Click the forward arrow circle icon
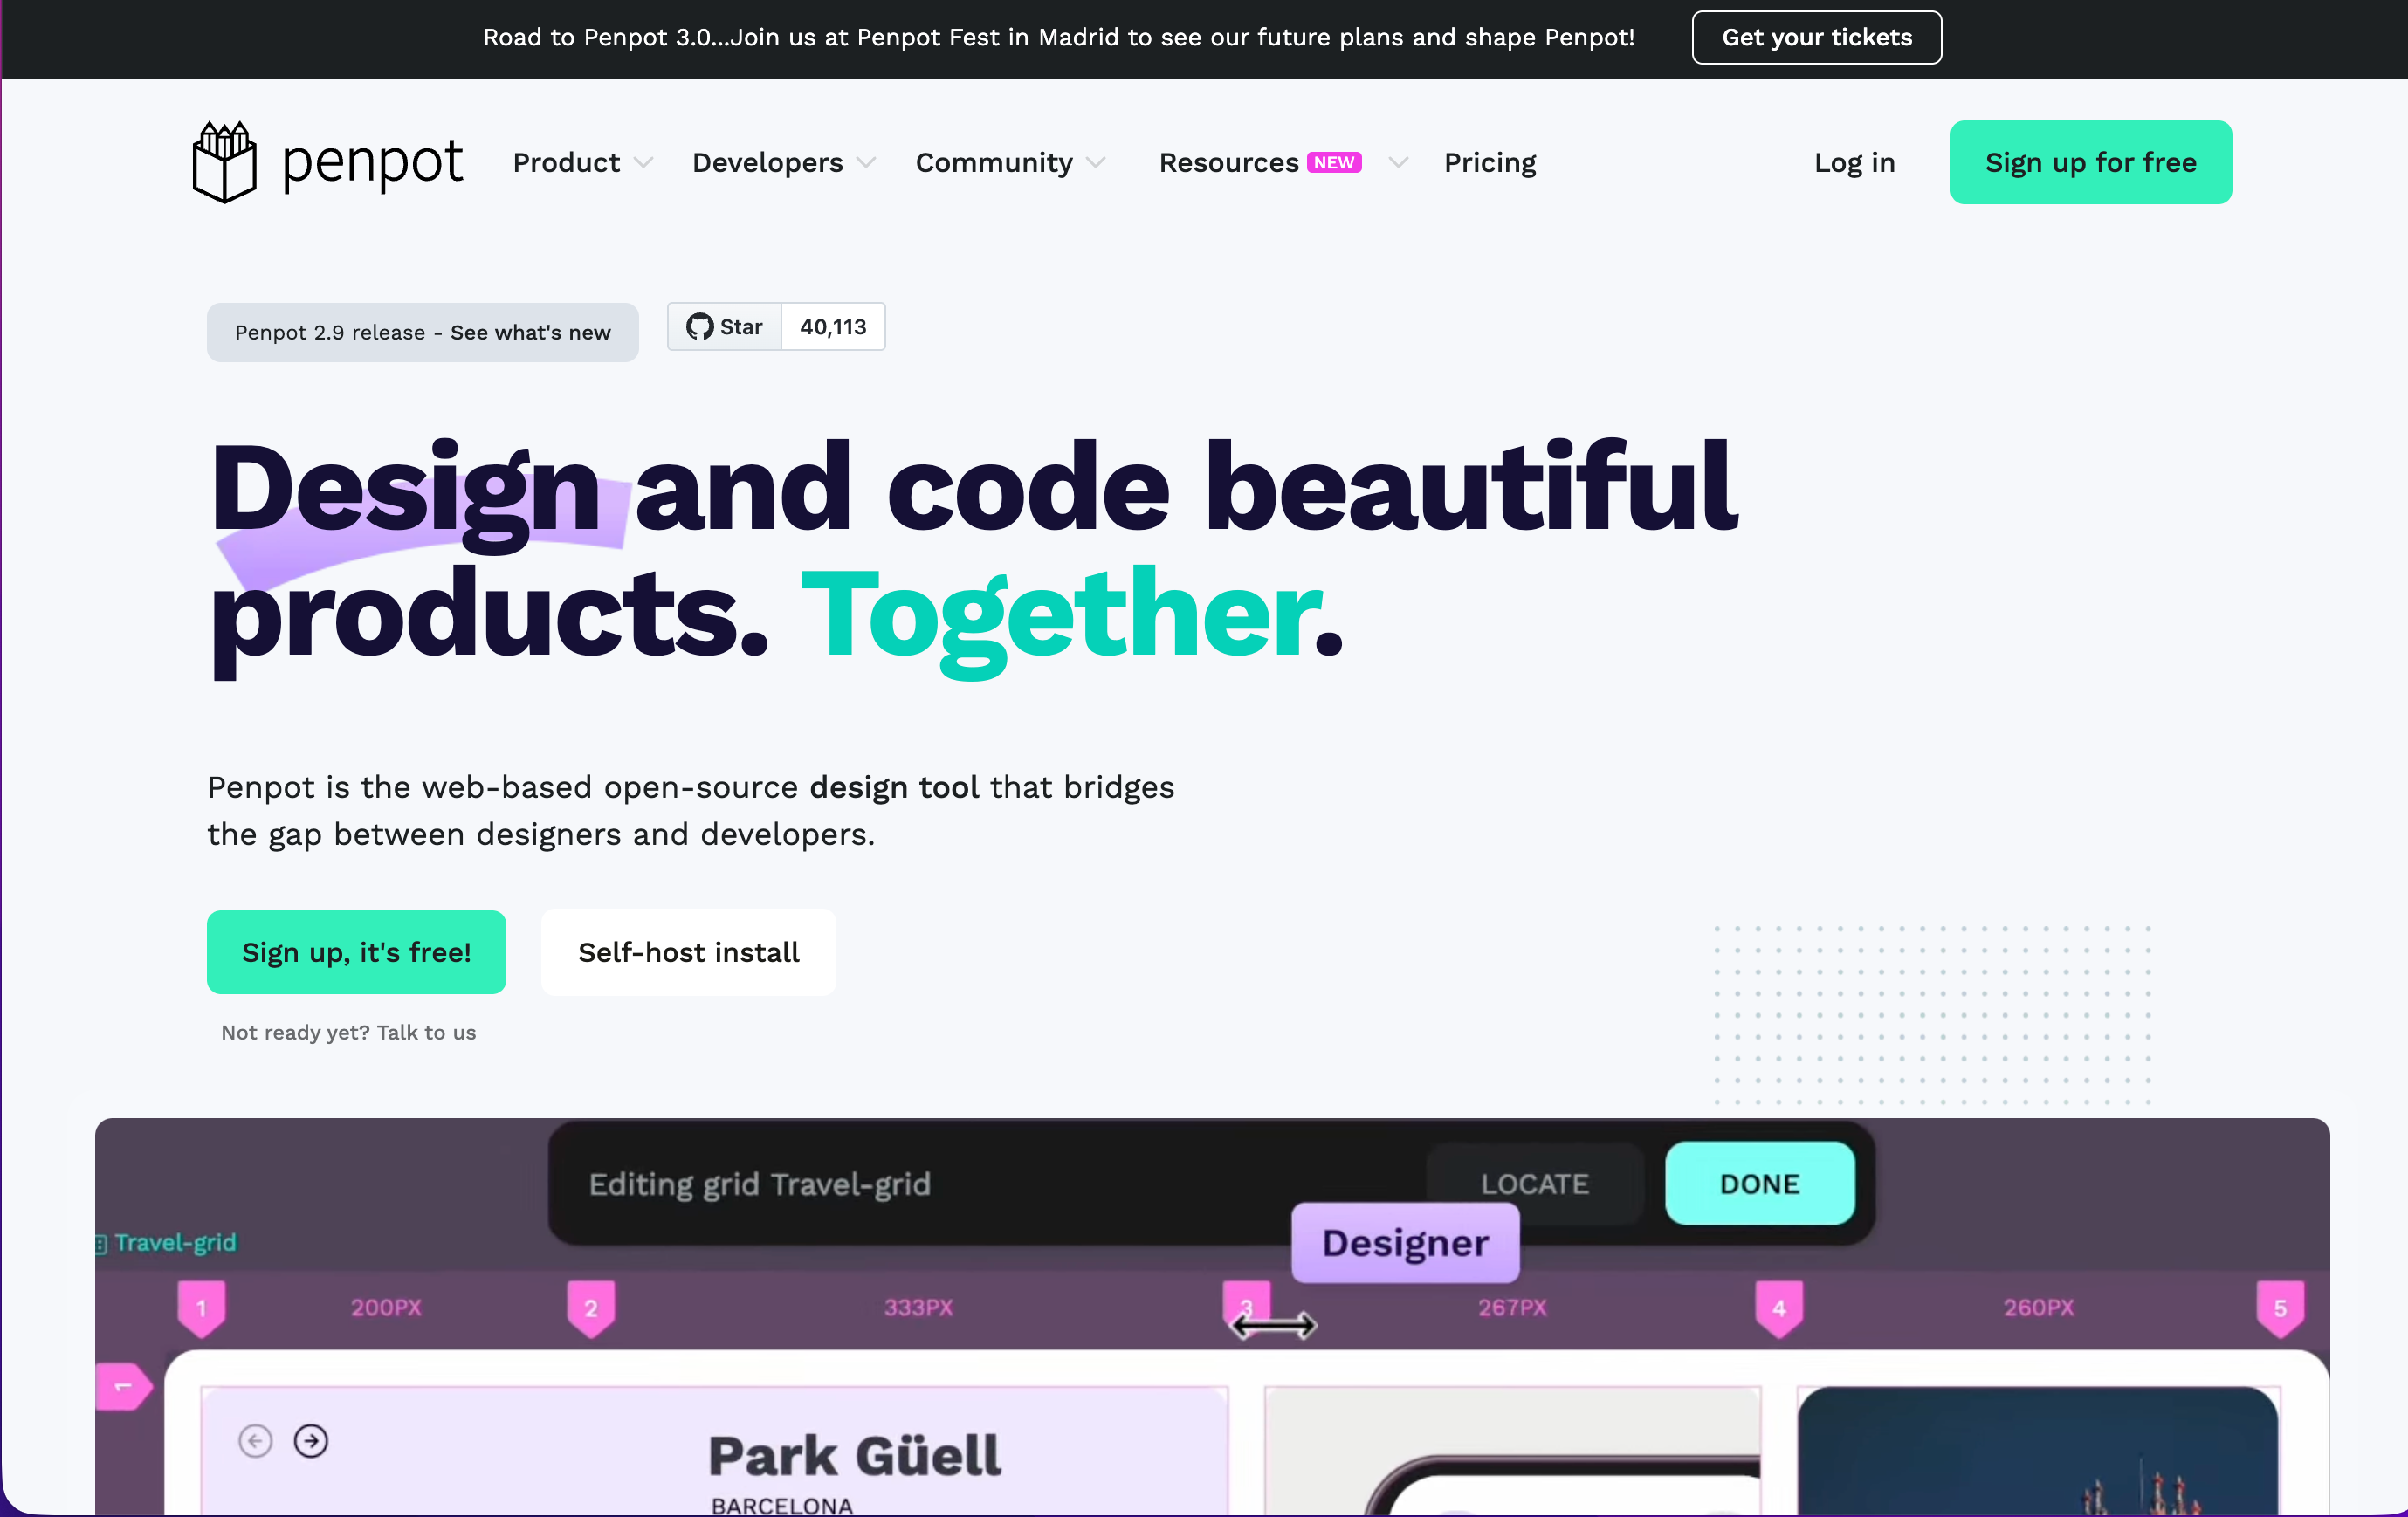The width and height of the screenshot is (2408, 1517). point(311,1441)
